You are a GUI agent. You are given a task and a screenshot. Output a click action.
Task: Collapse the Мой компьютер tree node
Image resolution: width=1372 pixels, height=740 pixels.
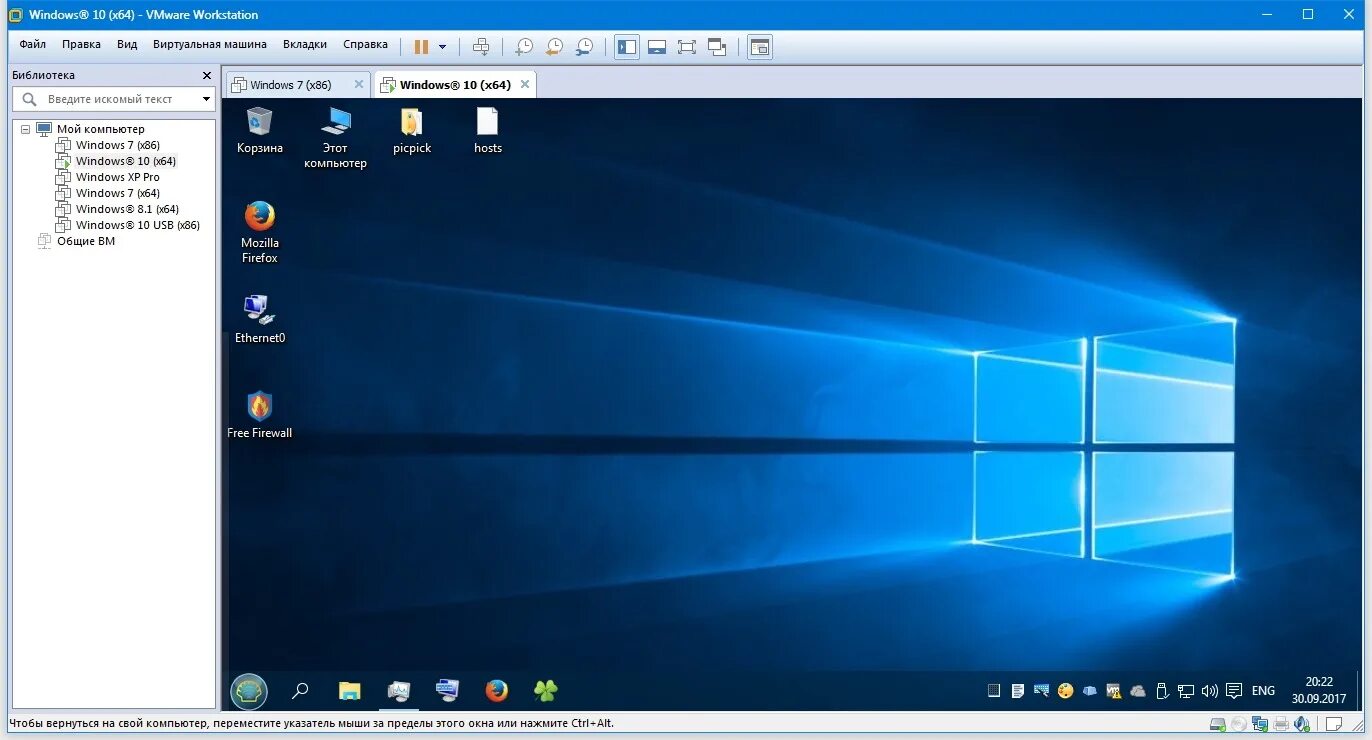tap(25, 129)
